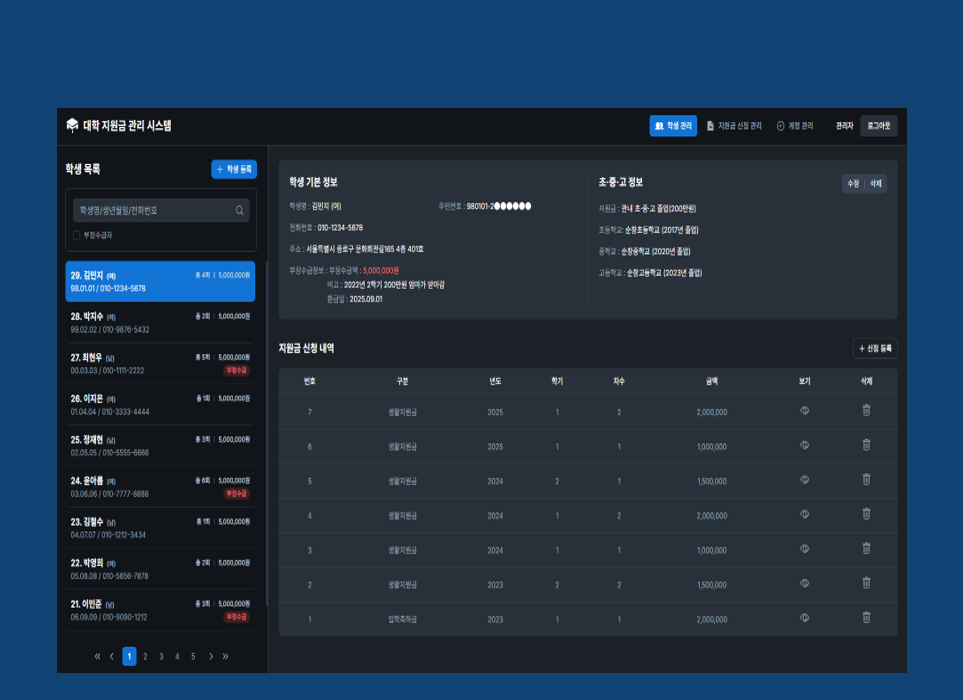Click the graduation cap logo icon

[72, 125]
